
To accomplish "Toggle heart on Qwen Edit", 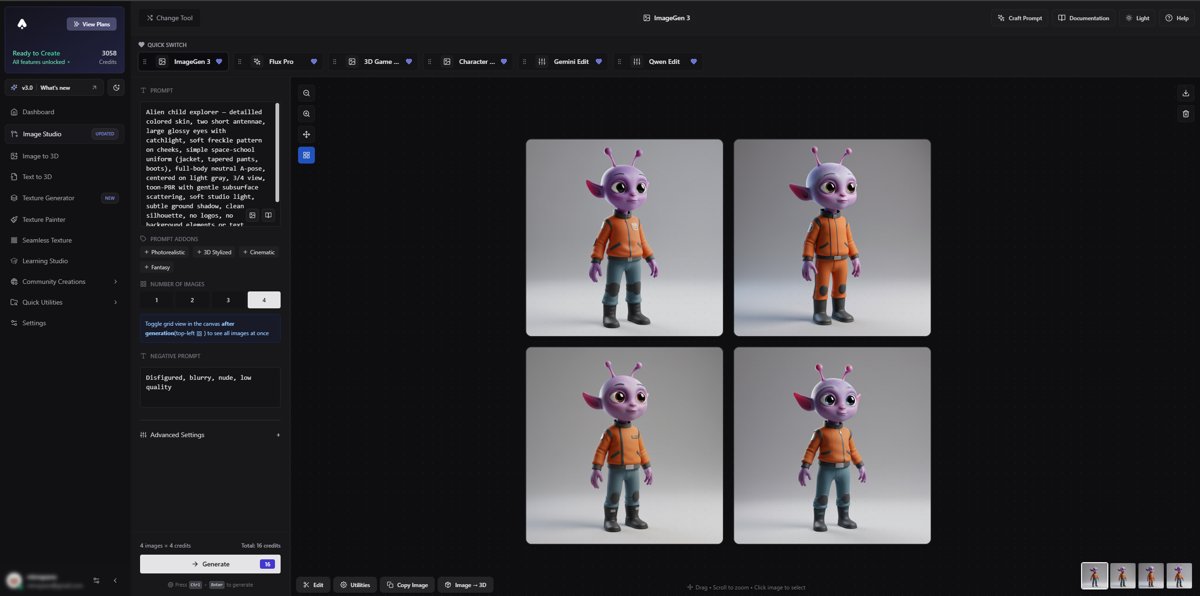I will click(693, 62).
